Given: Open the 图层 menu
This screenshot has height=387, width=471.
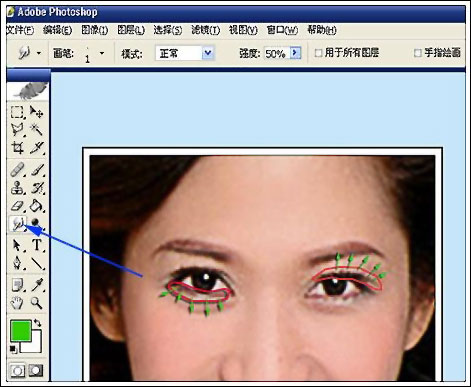Looking at the screenshot, I should (131, 30).
